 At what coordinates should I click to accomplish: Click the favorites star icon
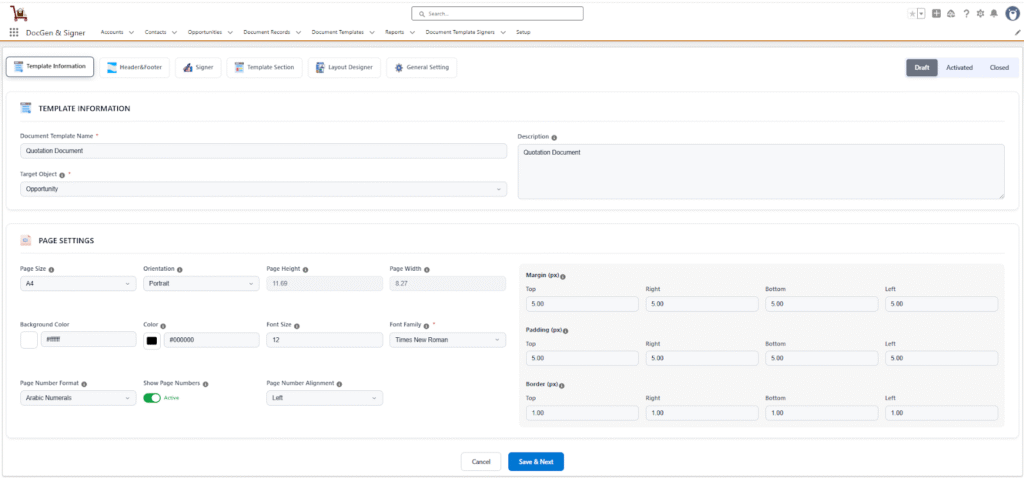[x=911, y=13]
